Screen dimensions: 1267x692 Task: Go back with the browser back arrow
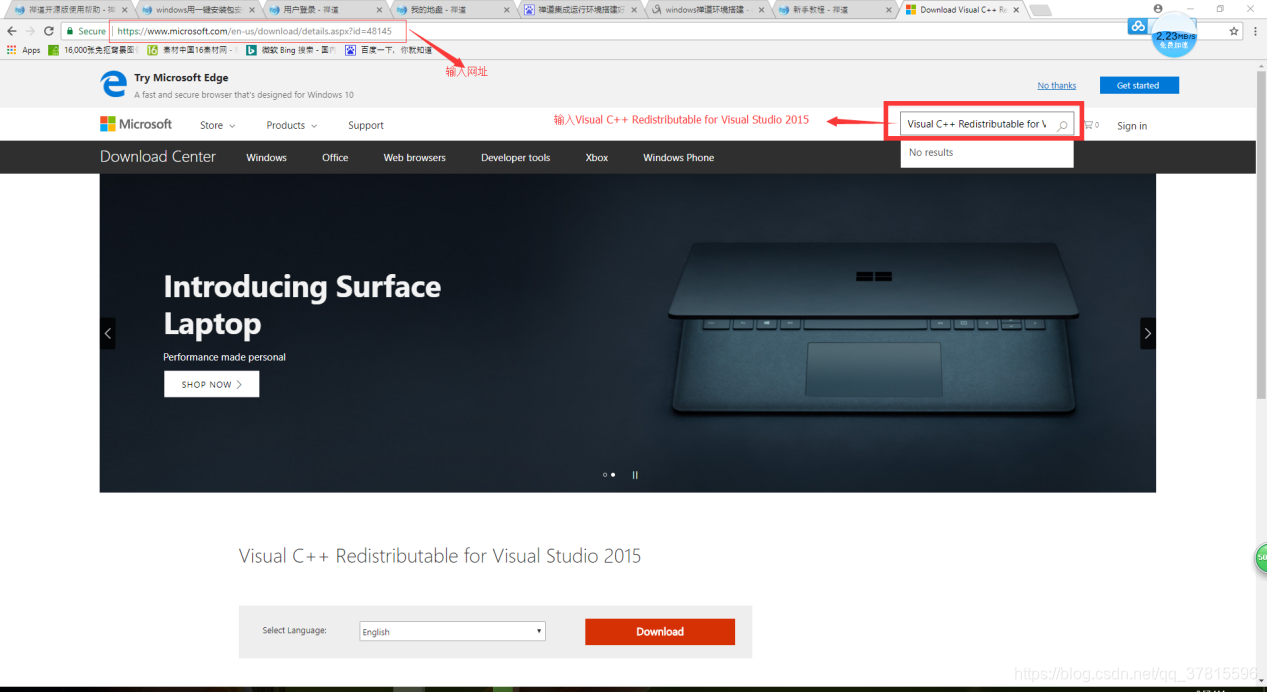pos(12,31)
